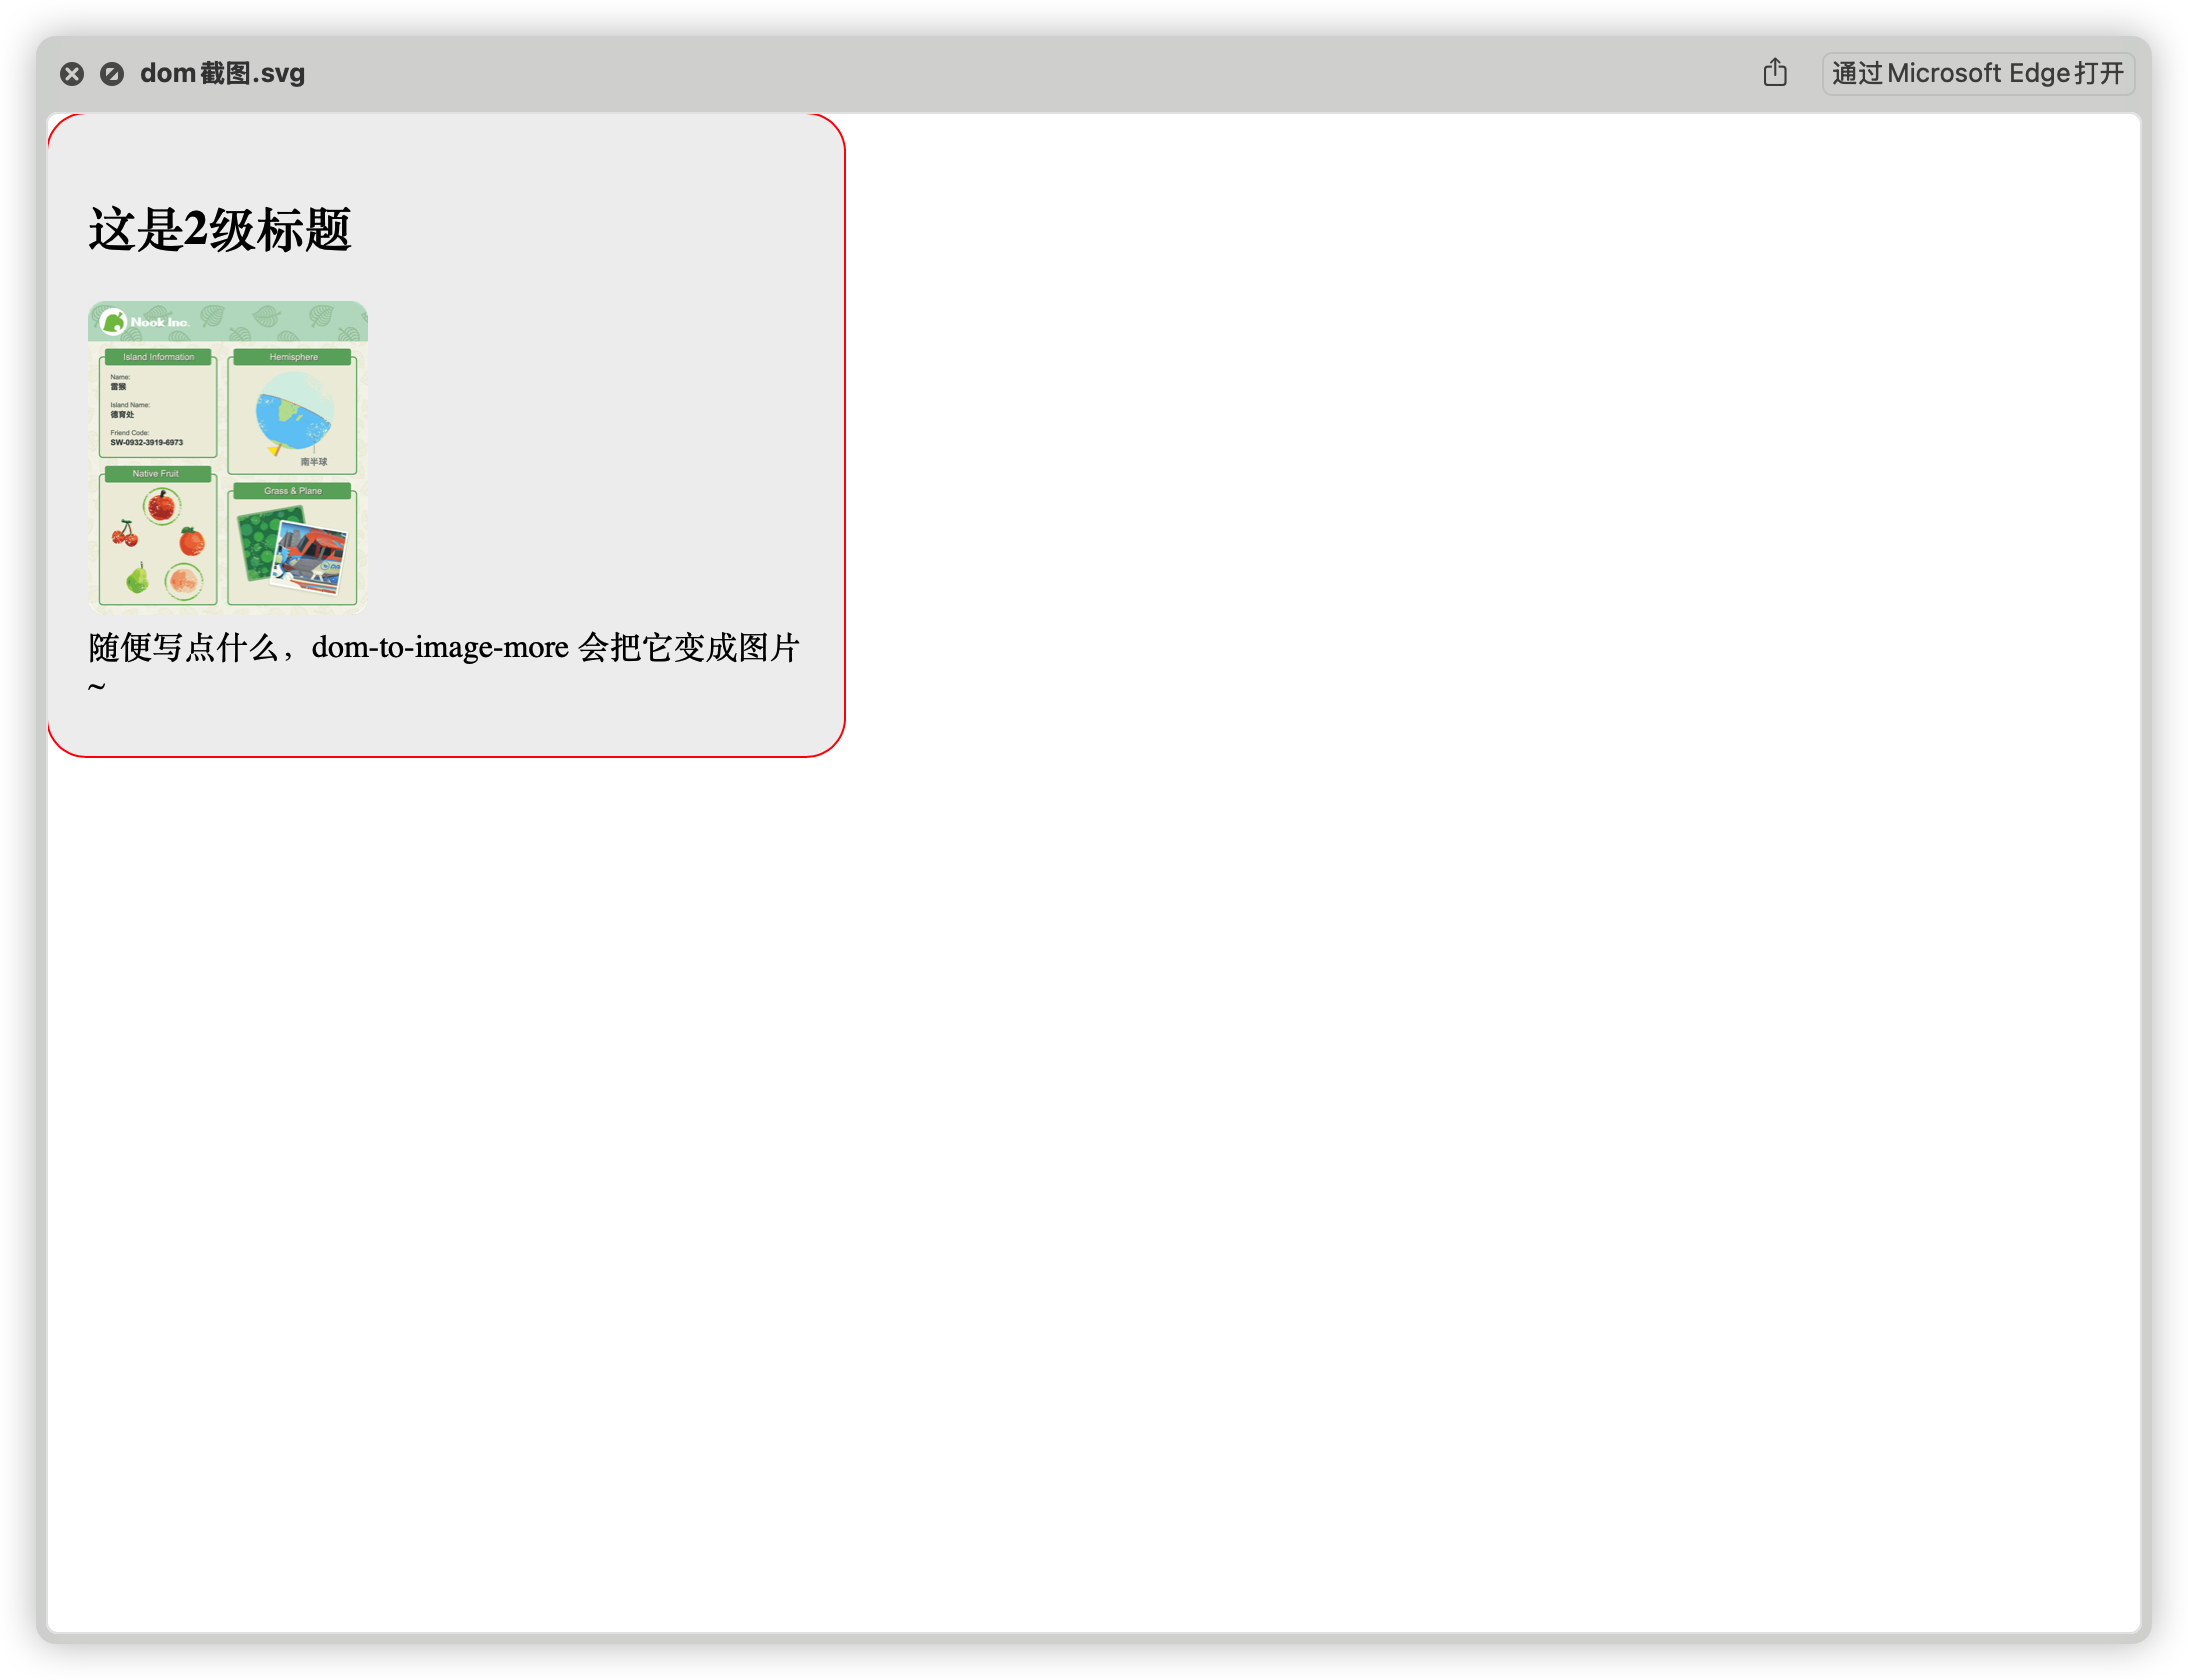Click the 这是2级标题 heading text

[220, 230]
